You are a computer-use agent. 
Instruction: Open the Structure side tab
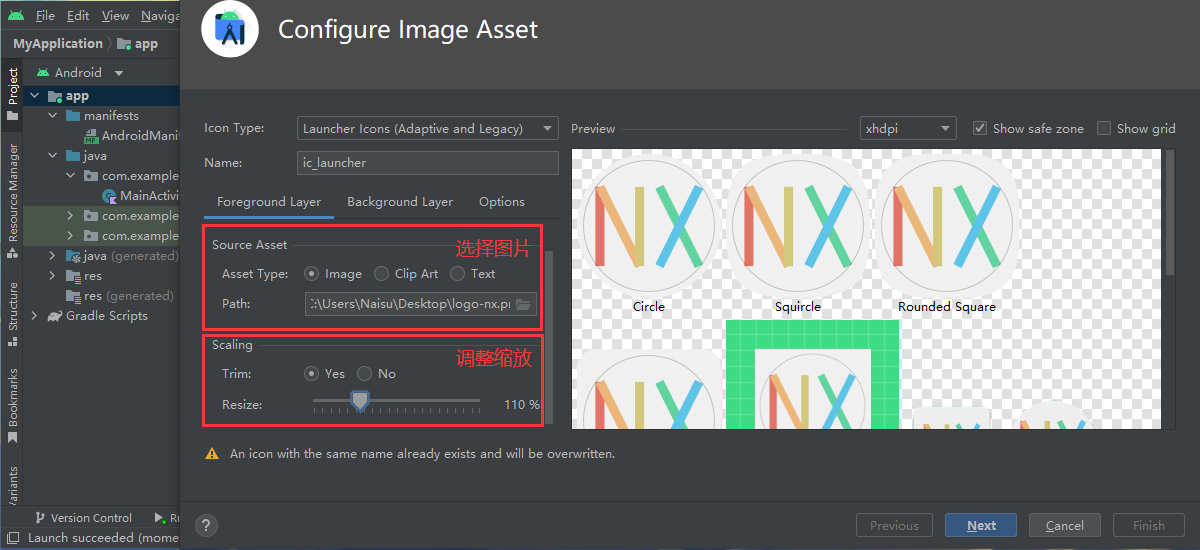point(12,314)
